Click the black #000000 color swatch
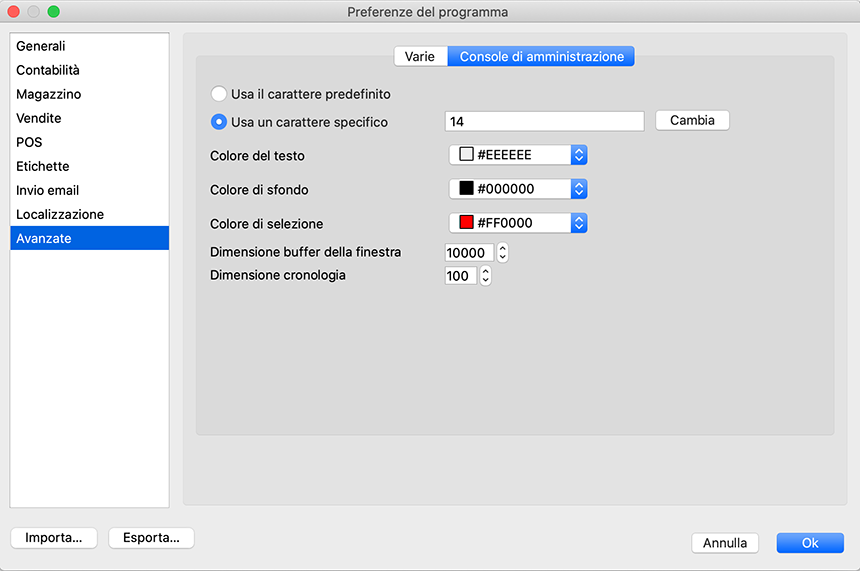The height and width of the screenshot is (571, 860). point(466,189)
